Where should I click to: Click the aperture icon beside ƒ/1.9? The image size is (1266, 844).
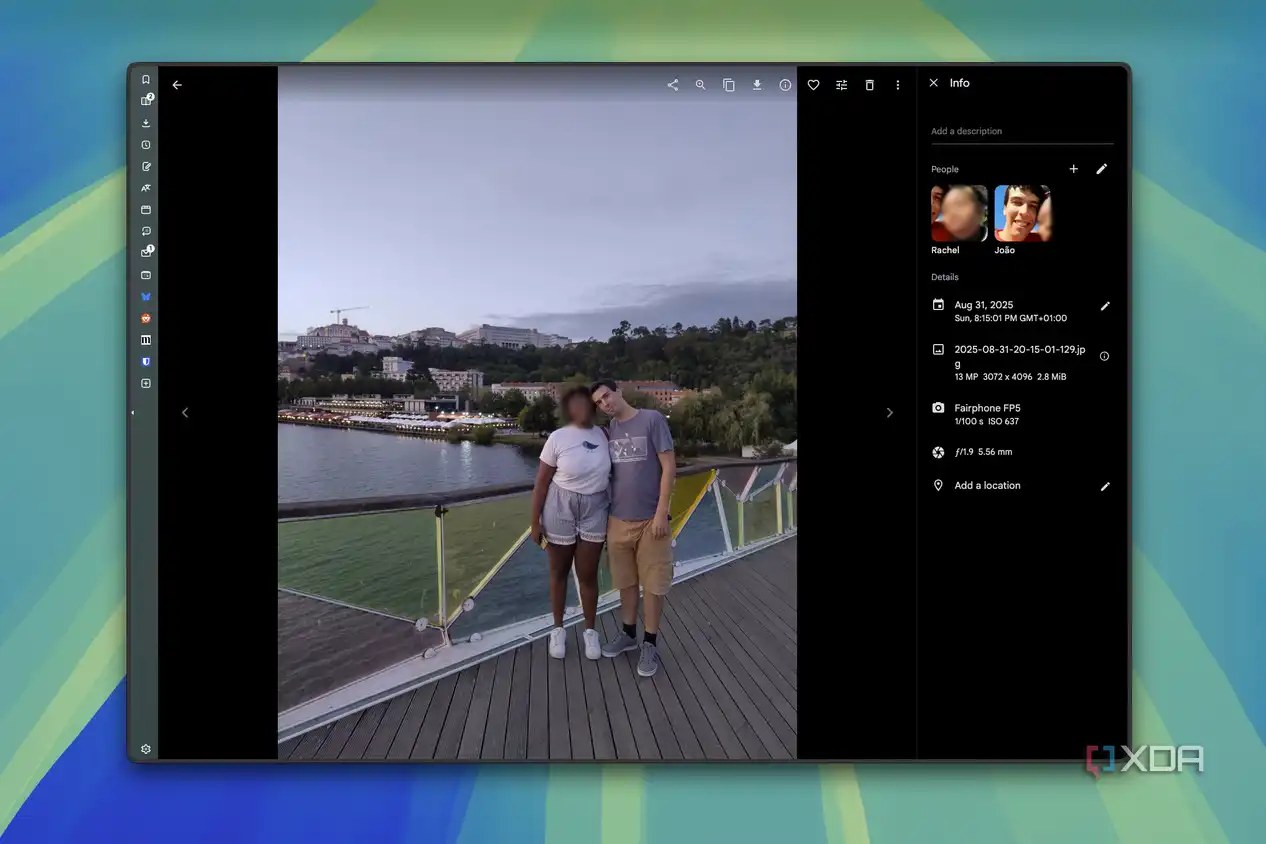click(938, 452)
